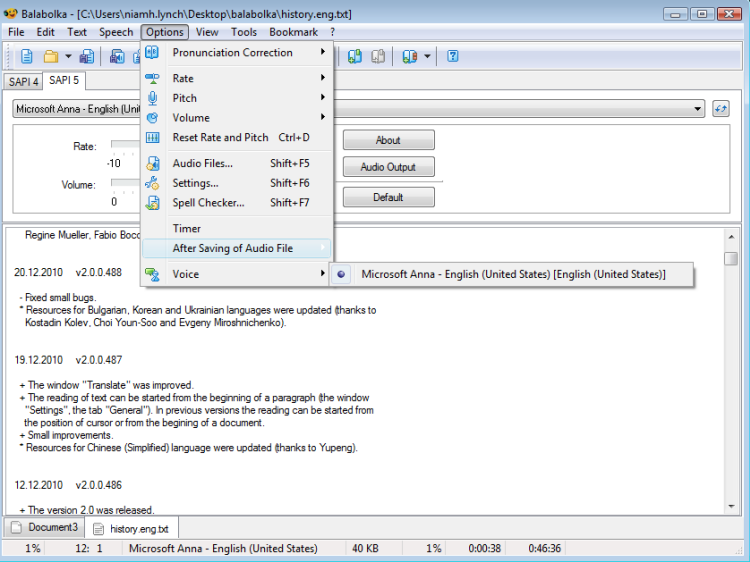The width and height of the screenshot is (750, 562).
Task: Expand the Voice submenu
Action: [323, 273]
